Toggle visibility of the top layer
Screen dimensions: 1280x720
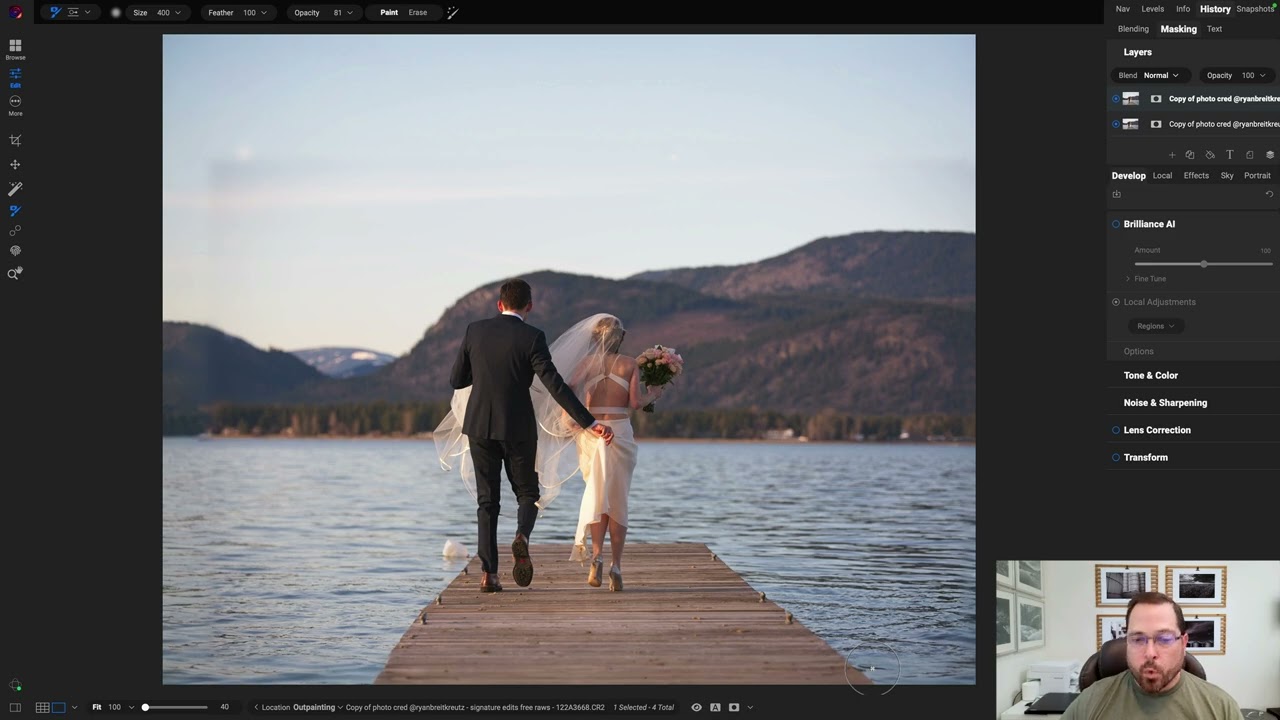(x=1116, y=99)
